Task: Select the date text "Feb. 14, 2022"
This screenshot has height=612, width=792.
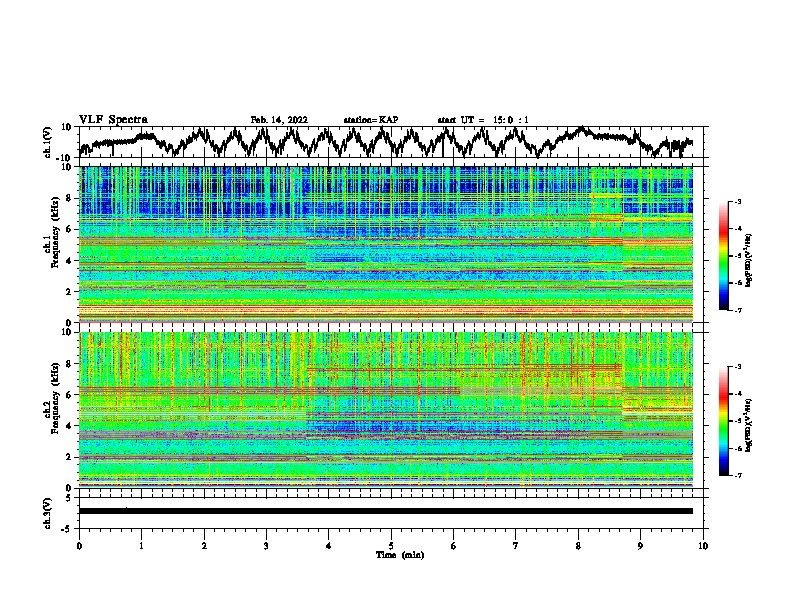Action: (279, 120)
